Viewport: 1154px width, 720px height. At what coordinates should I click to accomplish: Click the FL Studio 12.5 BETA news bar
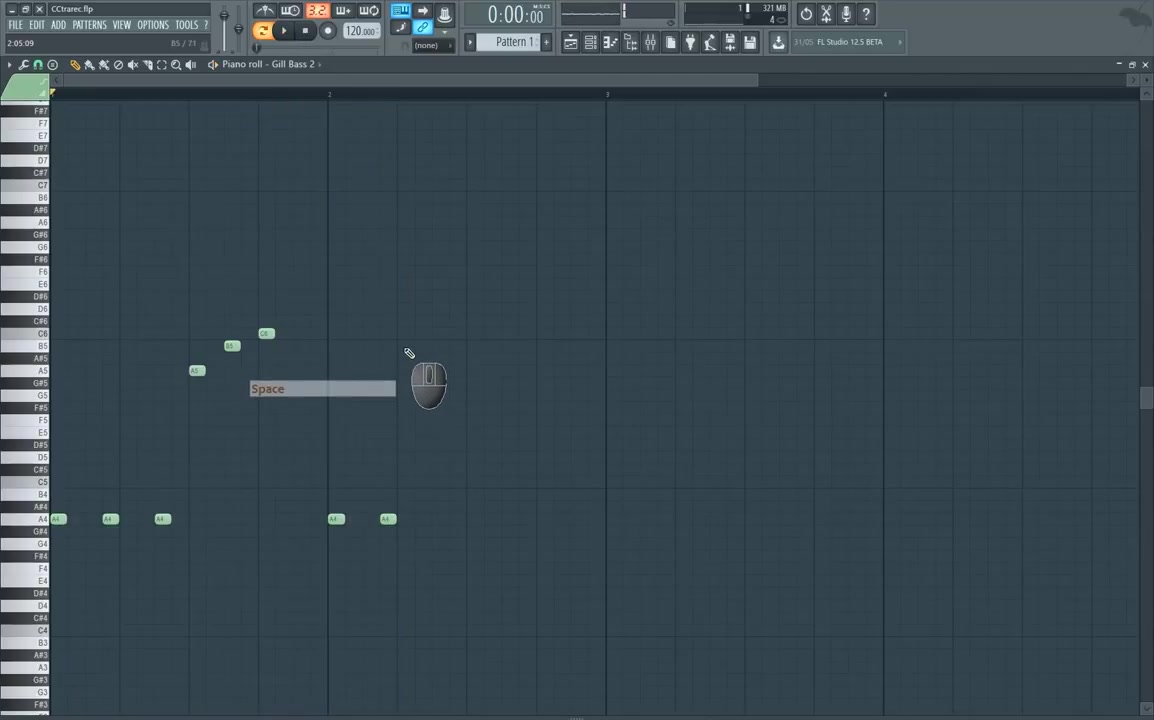tap(847, 41)
